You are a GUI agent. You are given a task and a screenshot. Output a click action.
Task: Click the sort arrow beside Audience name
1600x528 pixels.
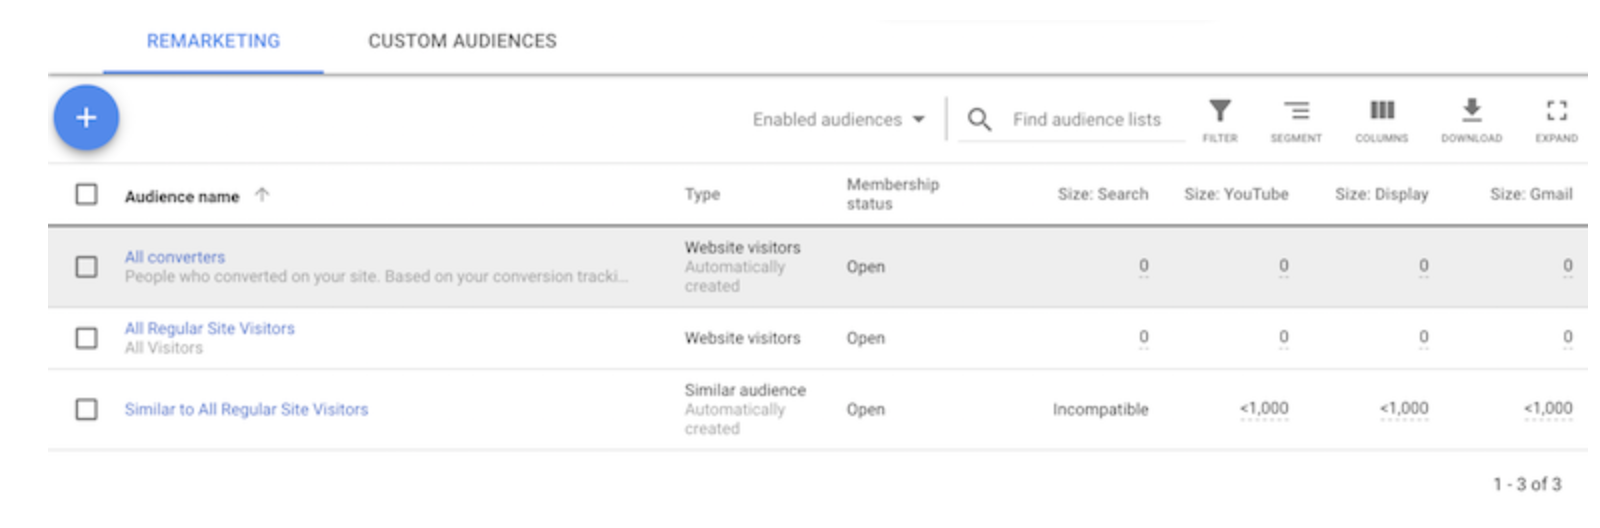pos(262,195)
